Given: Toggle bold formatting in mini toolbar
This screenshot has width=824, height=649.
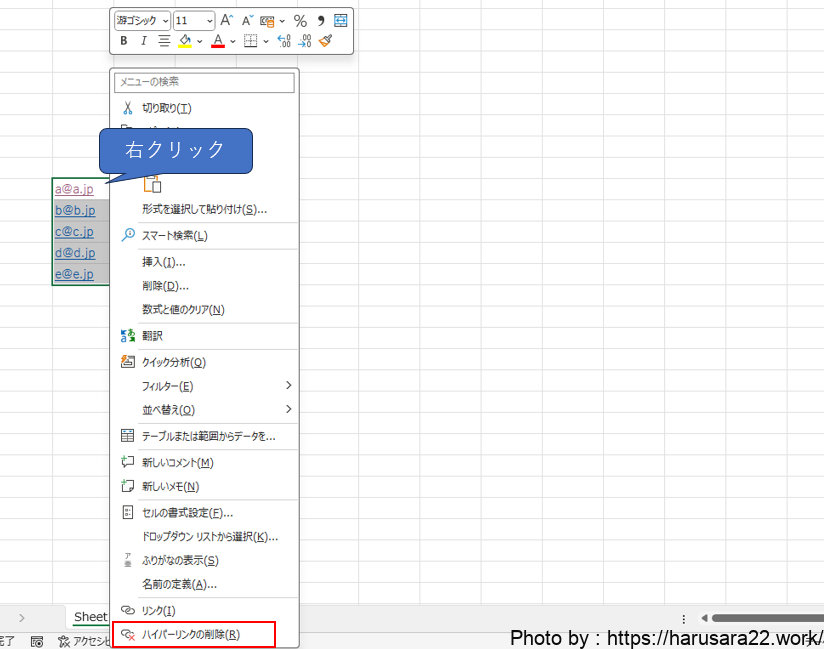Looking at the screenshot, I should pos(124,41).
